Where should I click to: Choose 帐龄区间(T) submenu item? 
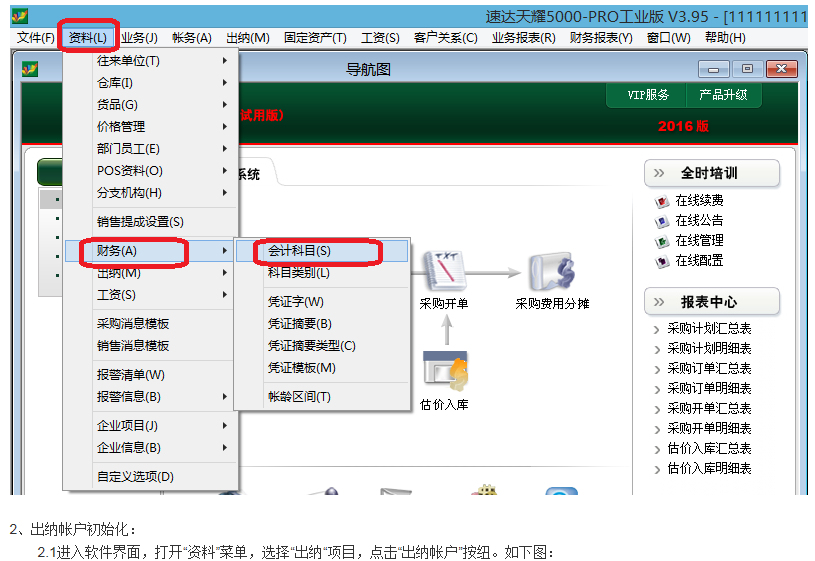322,397
